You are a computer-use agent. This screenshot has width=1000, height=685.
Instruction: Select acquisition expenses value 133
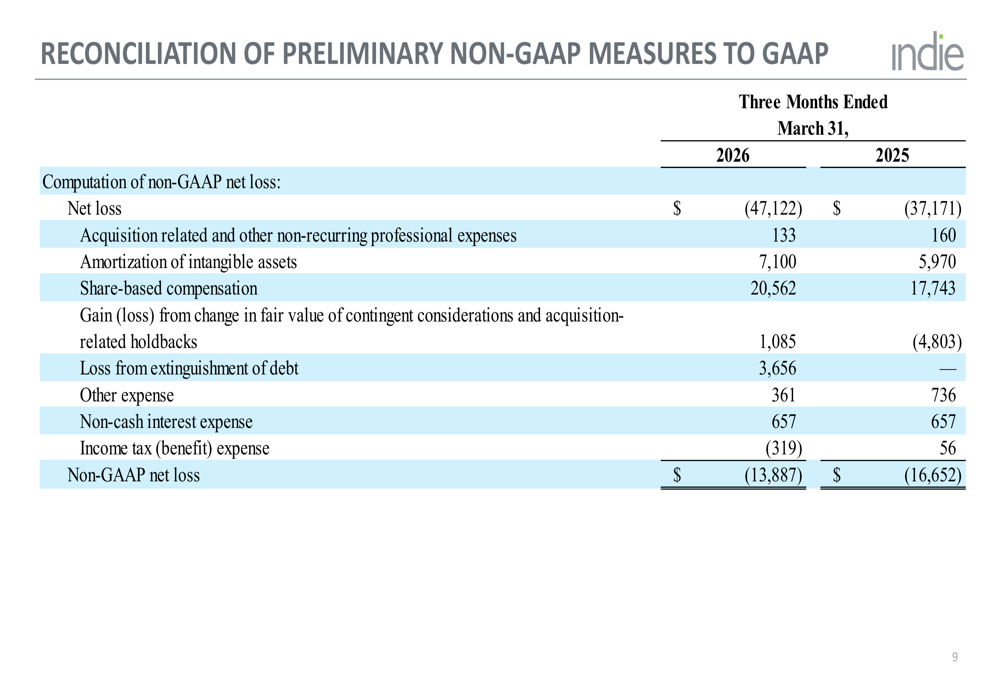(x=784, y=235)
